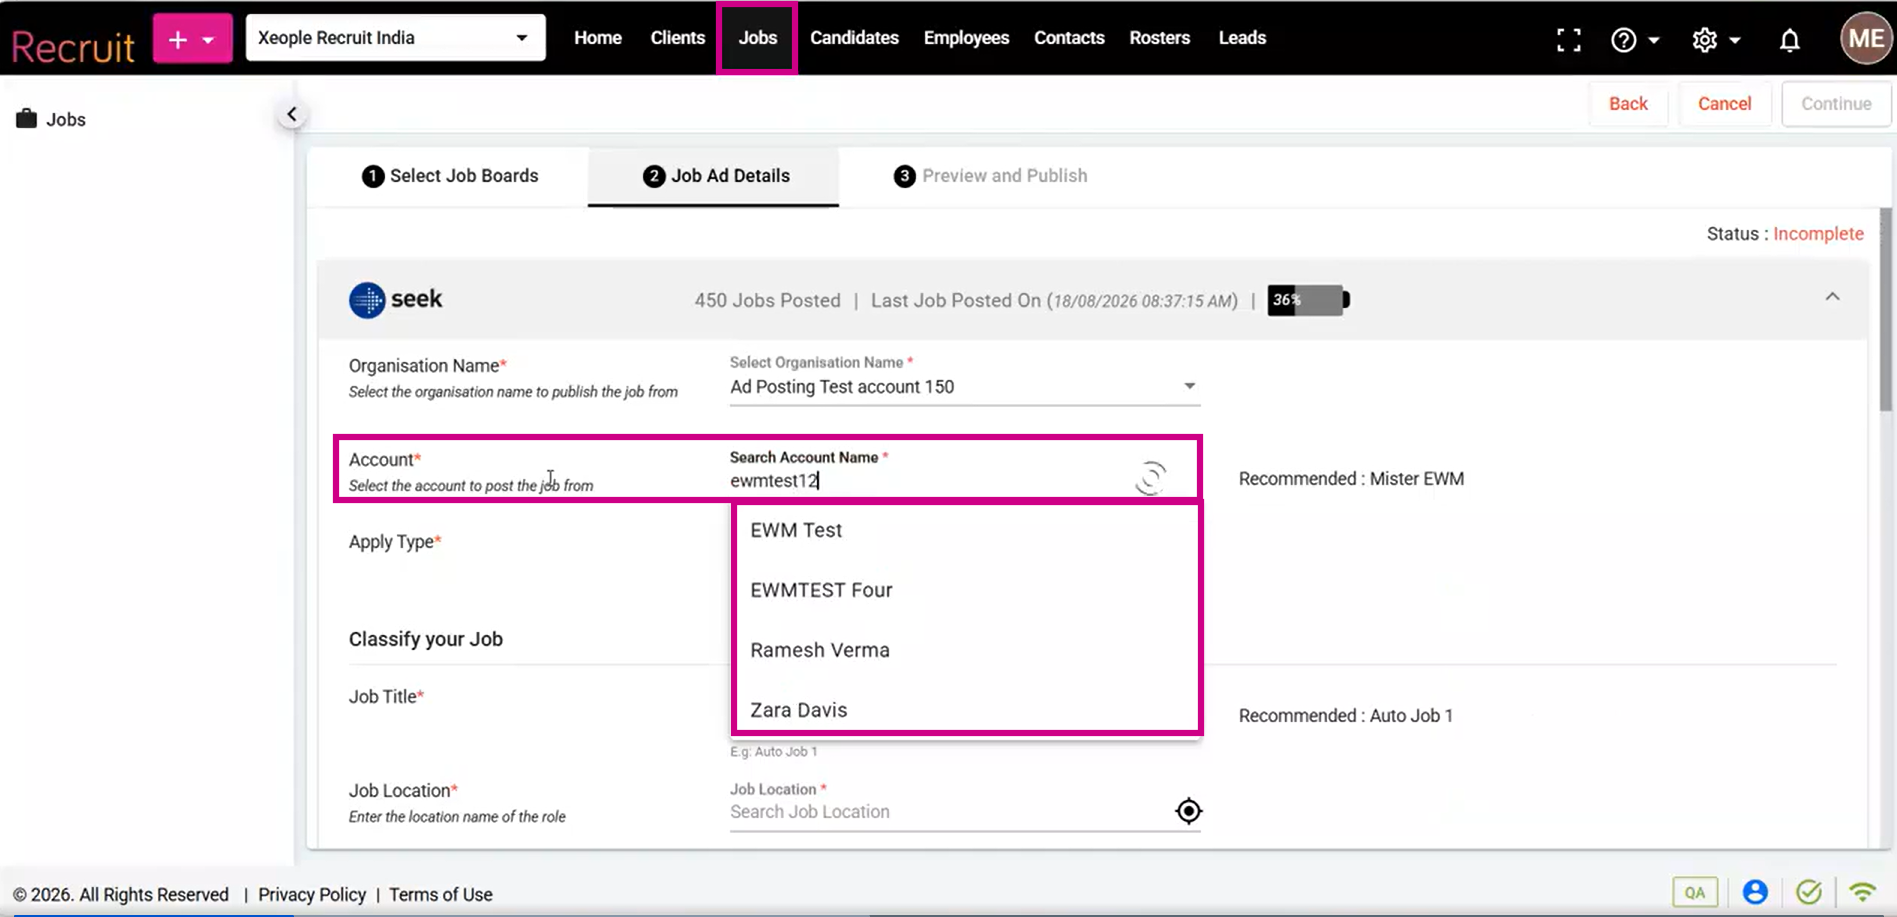Go to Home menu
Viewport: 1897px width, 917px height.
(598, 38)
